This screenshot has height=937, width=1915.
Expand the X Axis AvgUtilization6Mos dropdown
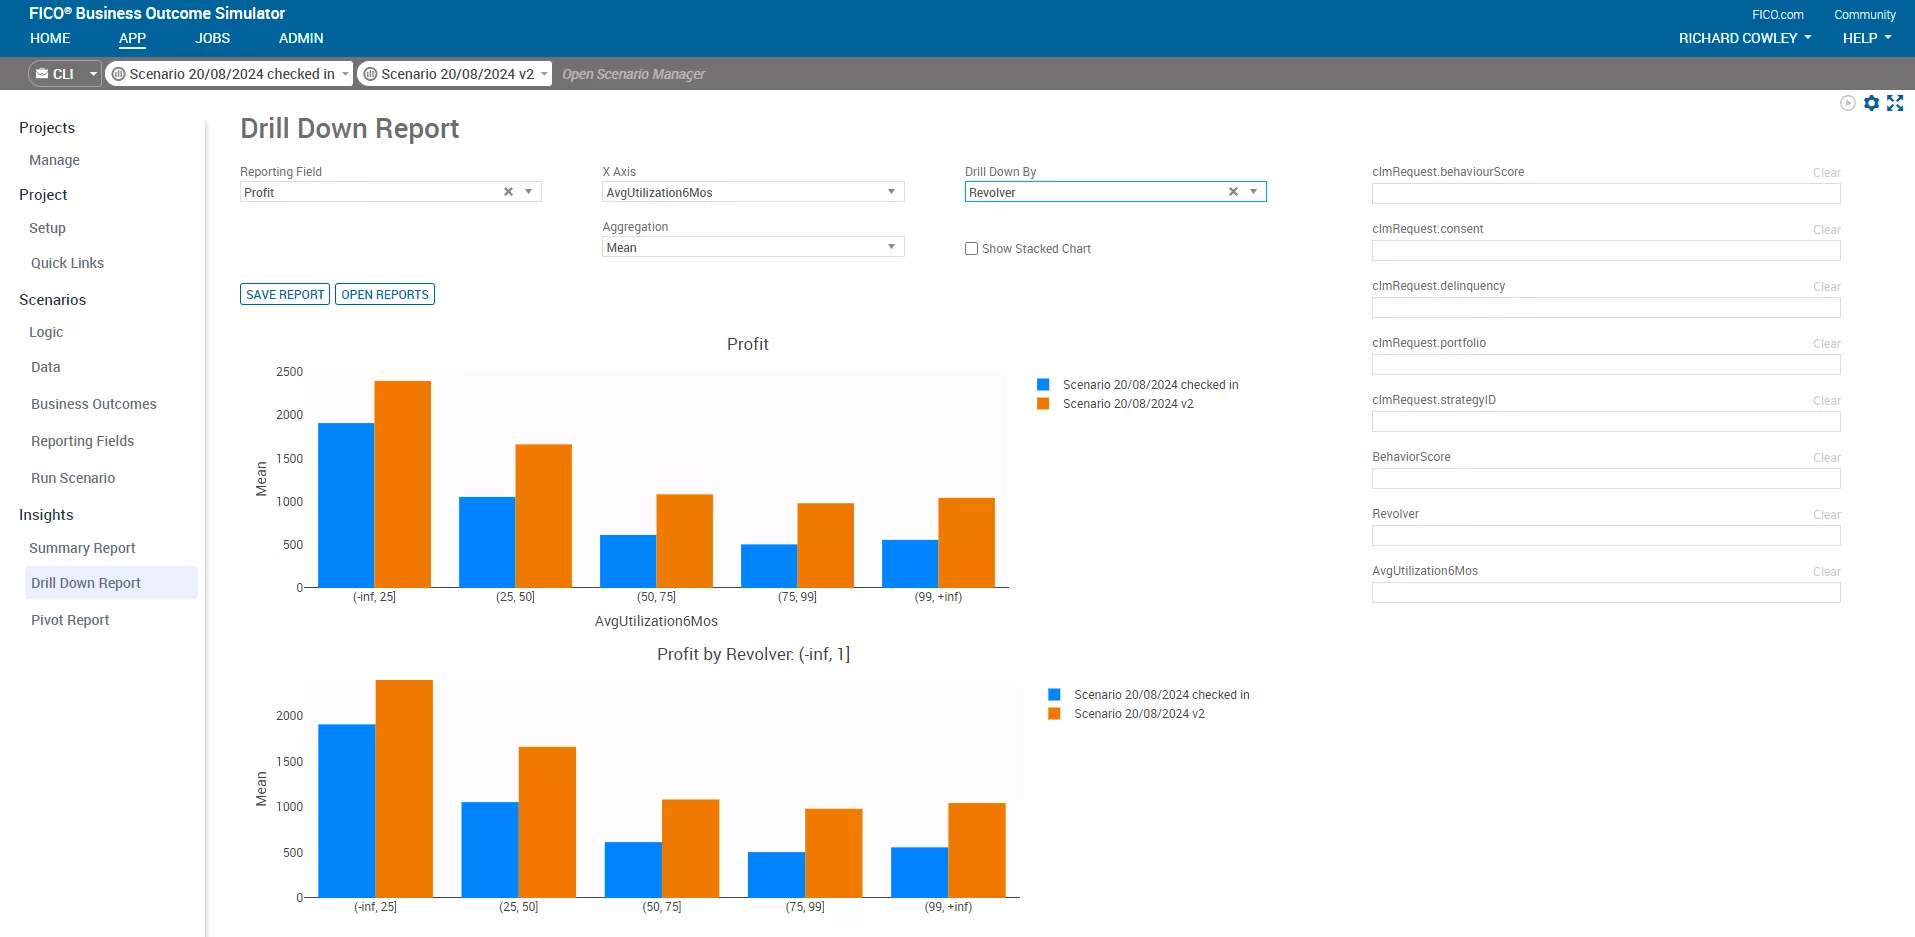tap(891, 192)
